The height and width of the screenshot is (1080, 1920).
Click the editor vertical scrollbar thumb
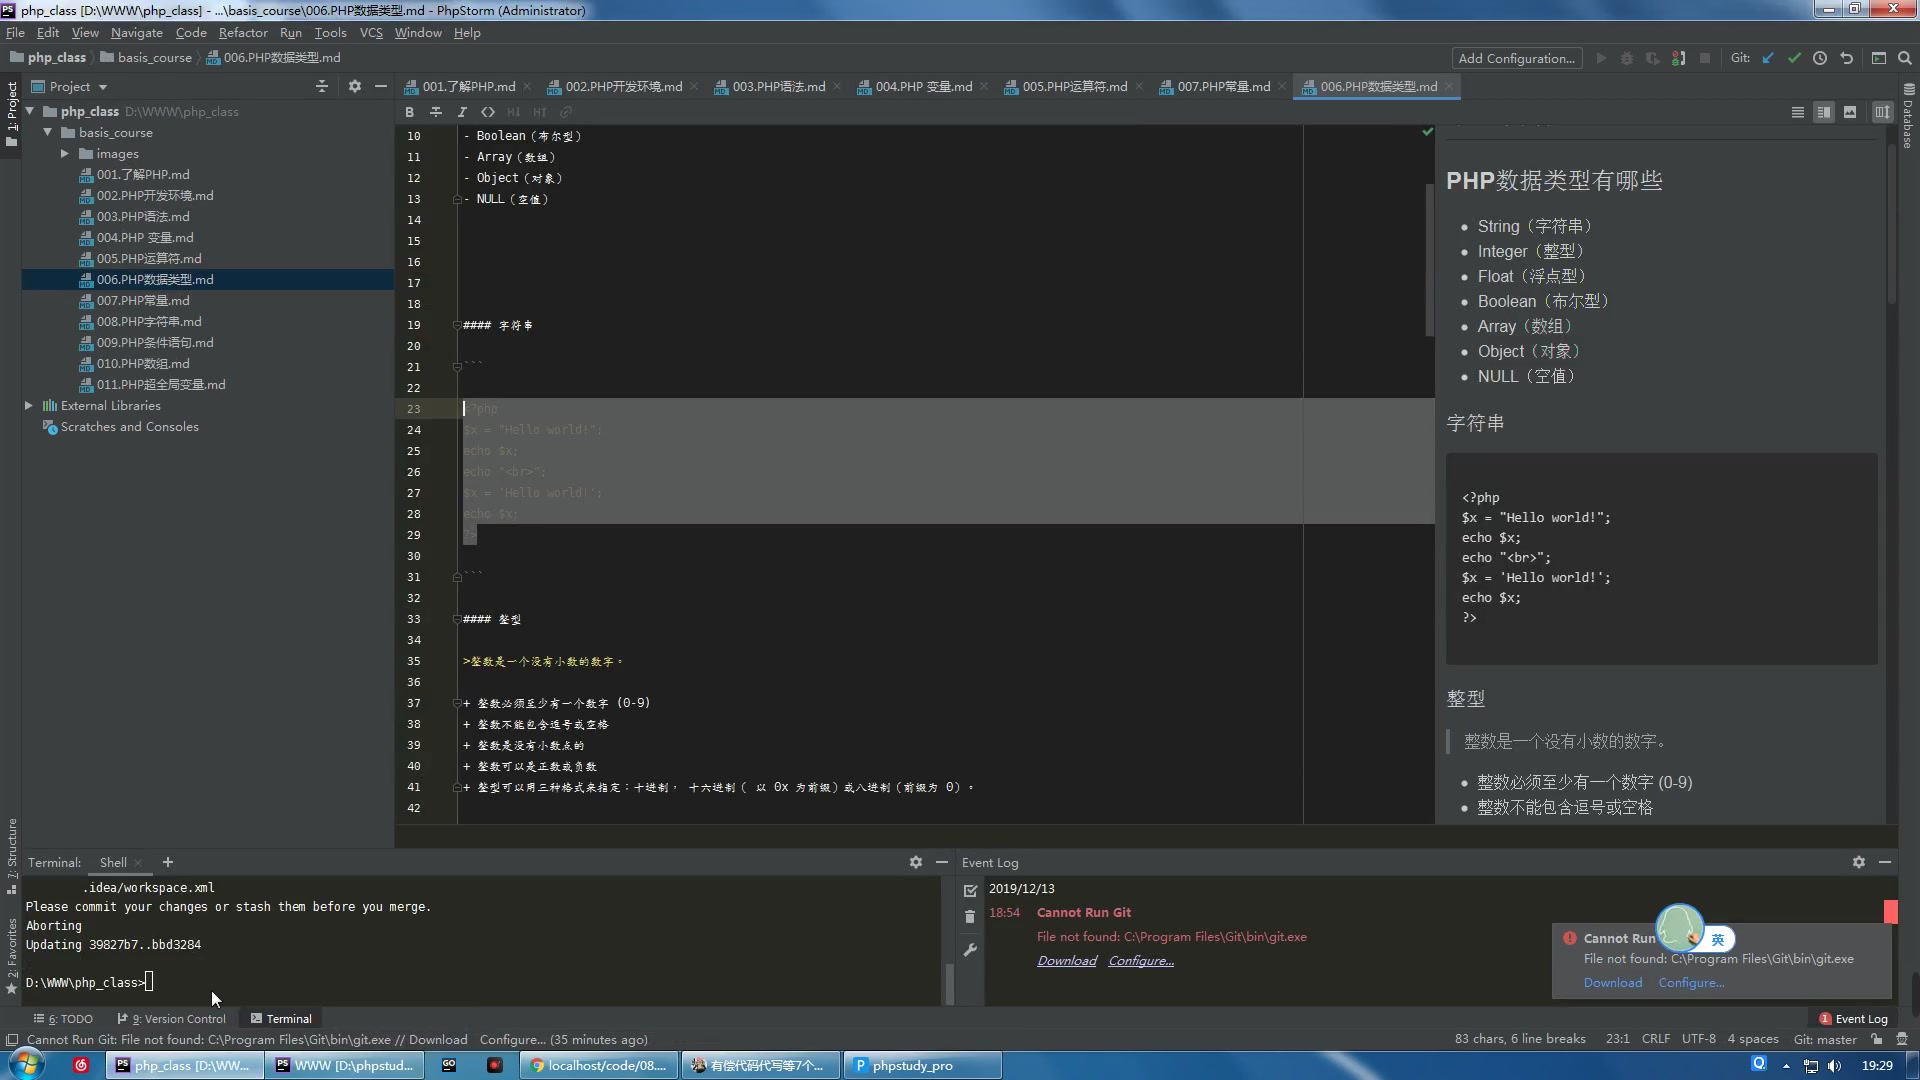point(1429,260)
